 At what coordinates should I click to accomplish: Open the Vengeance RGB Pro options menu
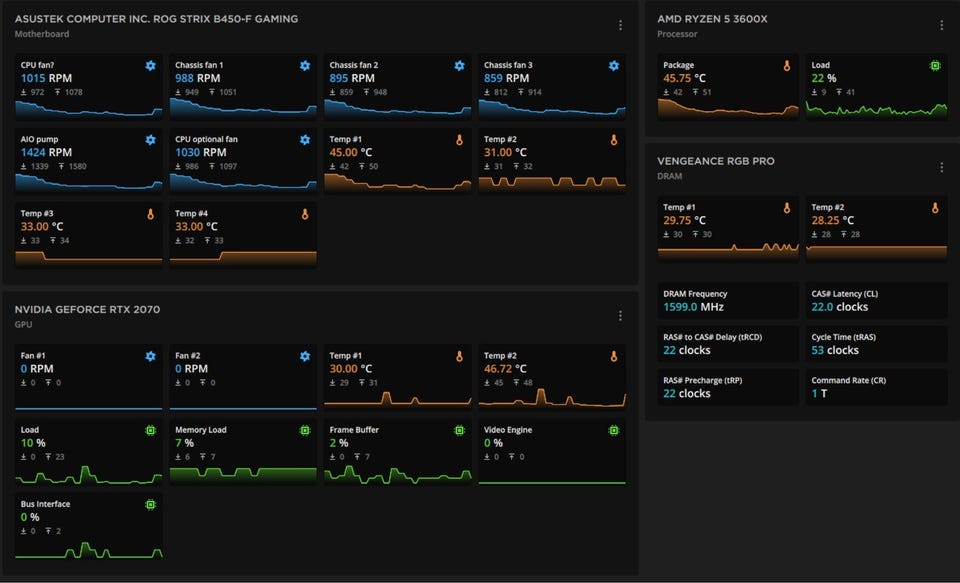click(941, 167)
